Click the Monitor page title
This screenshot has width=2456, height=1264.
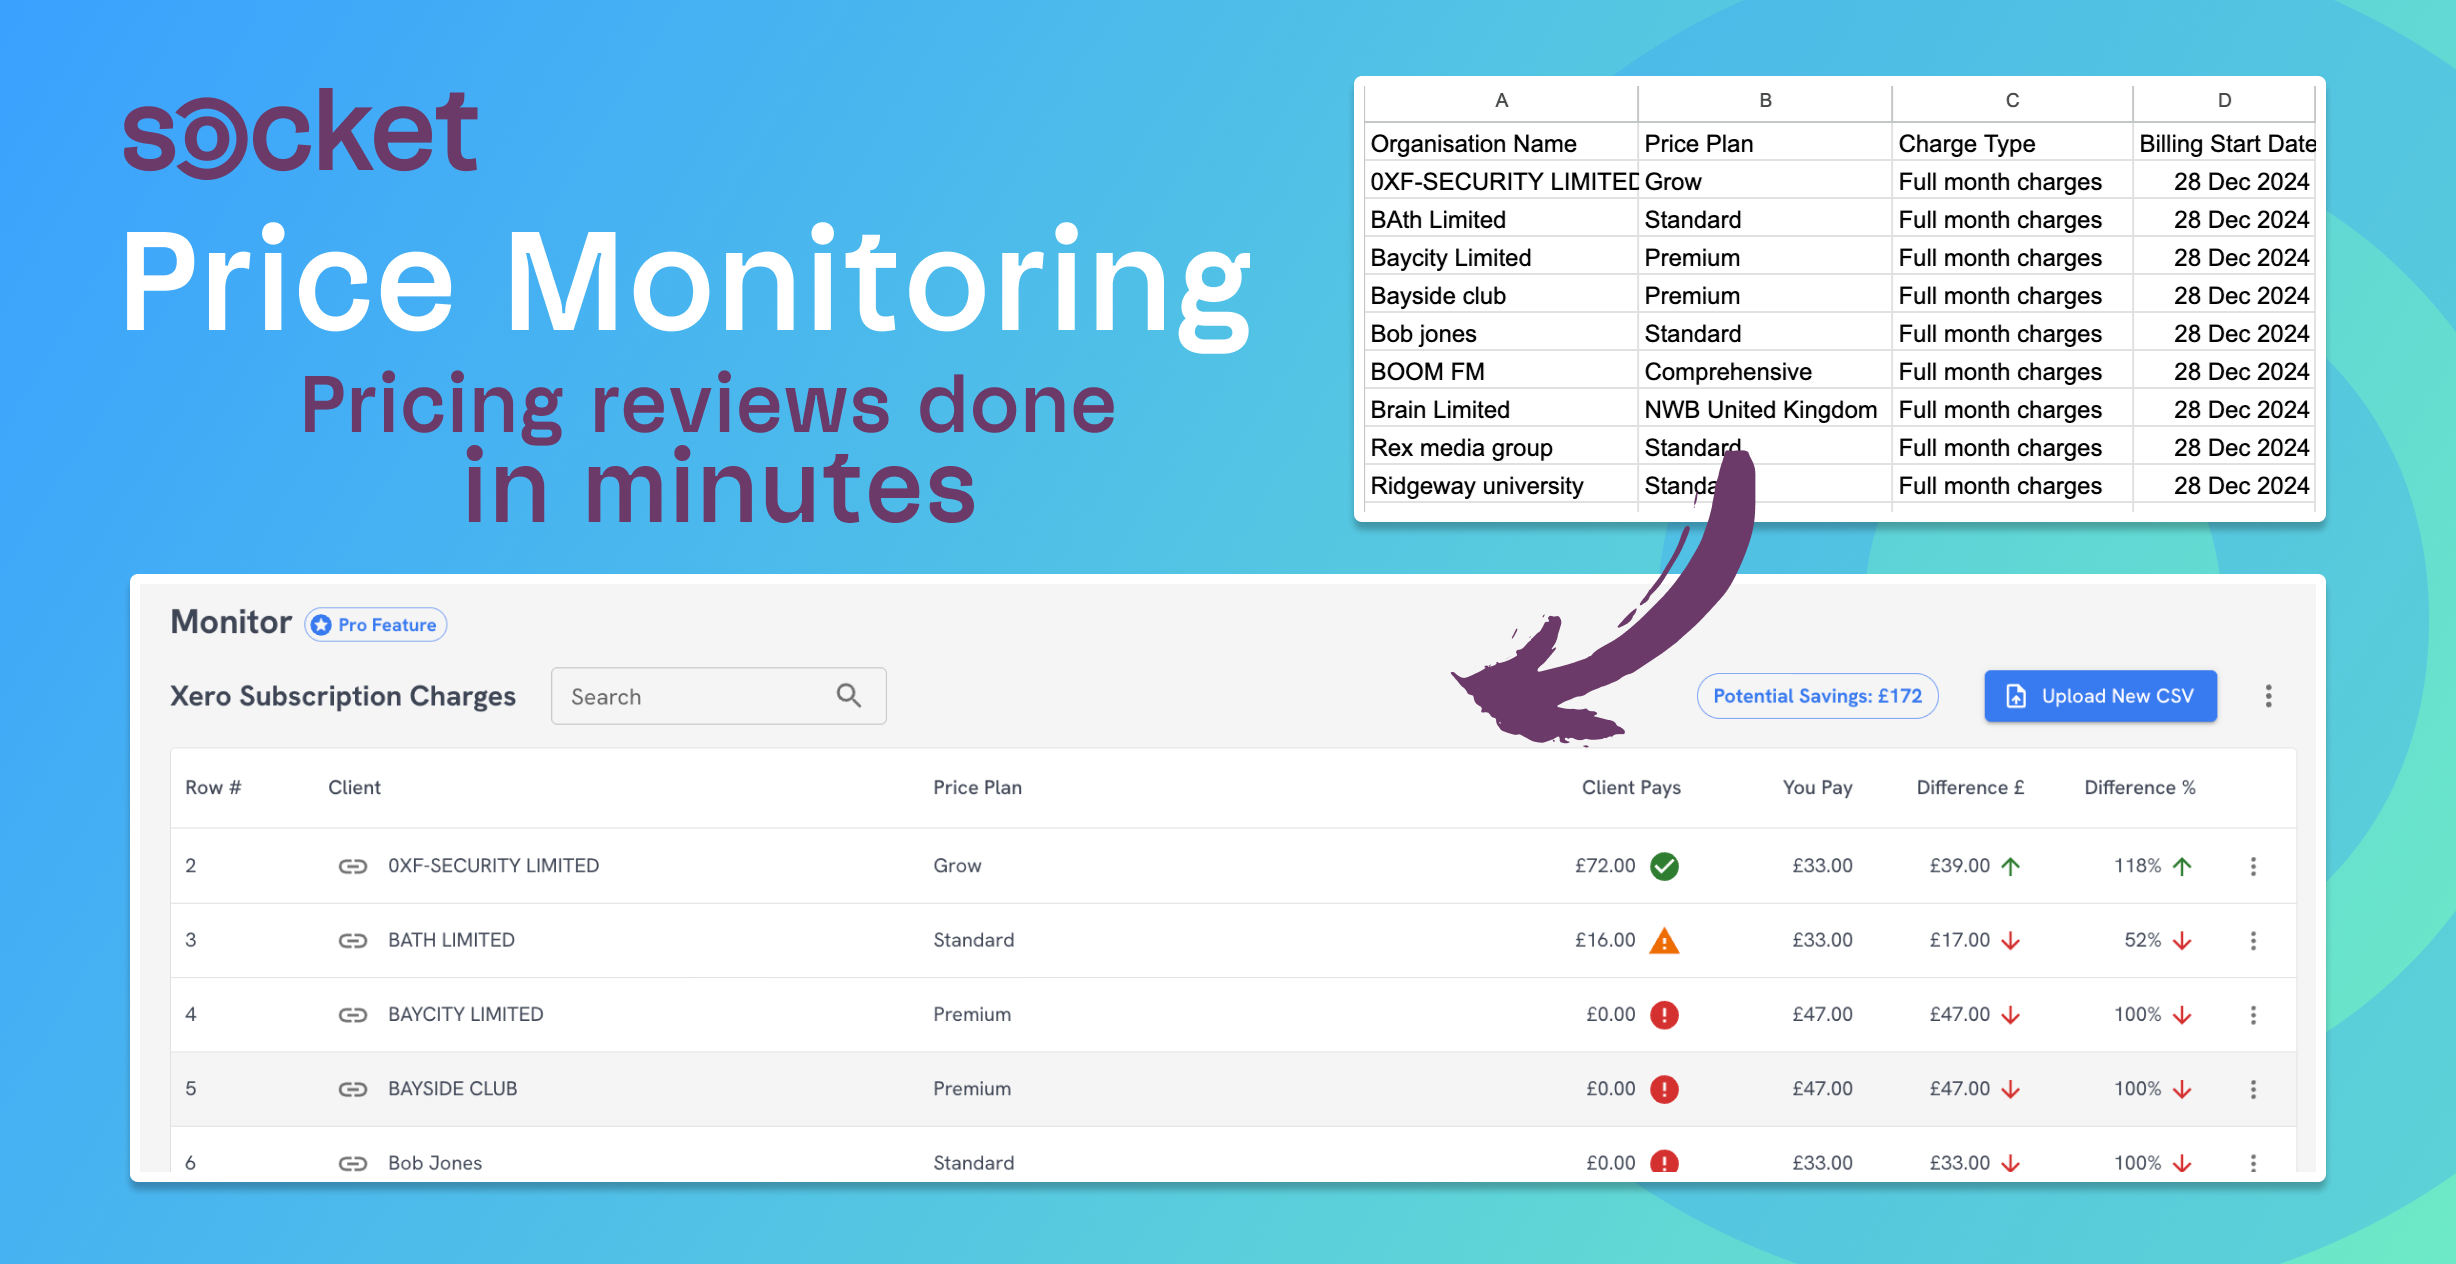pyautogui.click(x=231, y=622)
